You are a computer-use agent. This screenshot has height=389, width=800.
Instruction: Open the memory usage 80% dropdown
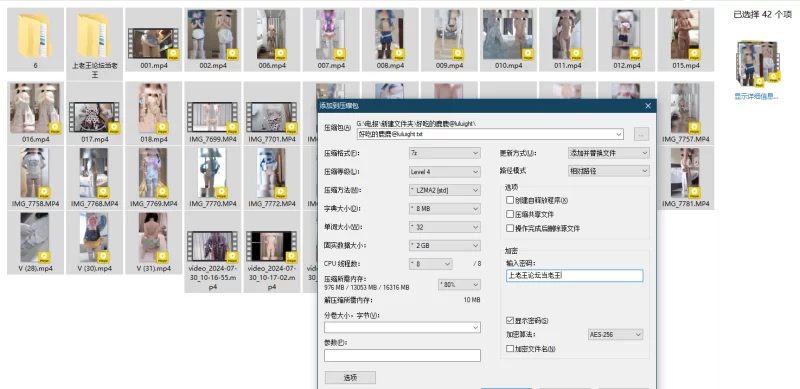point(459,284)
